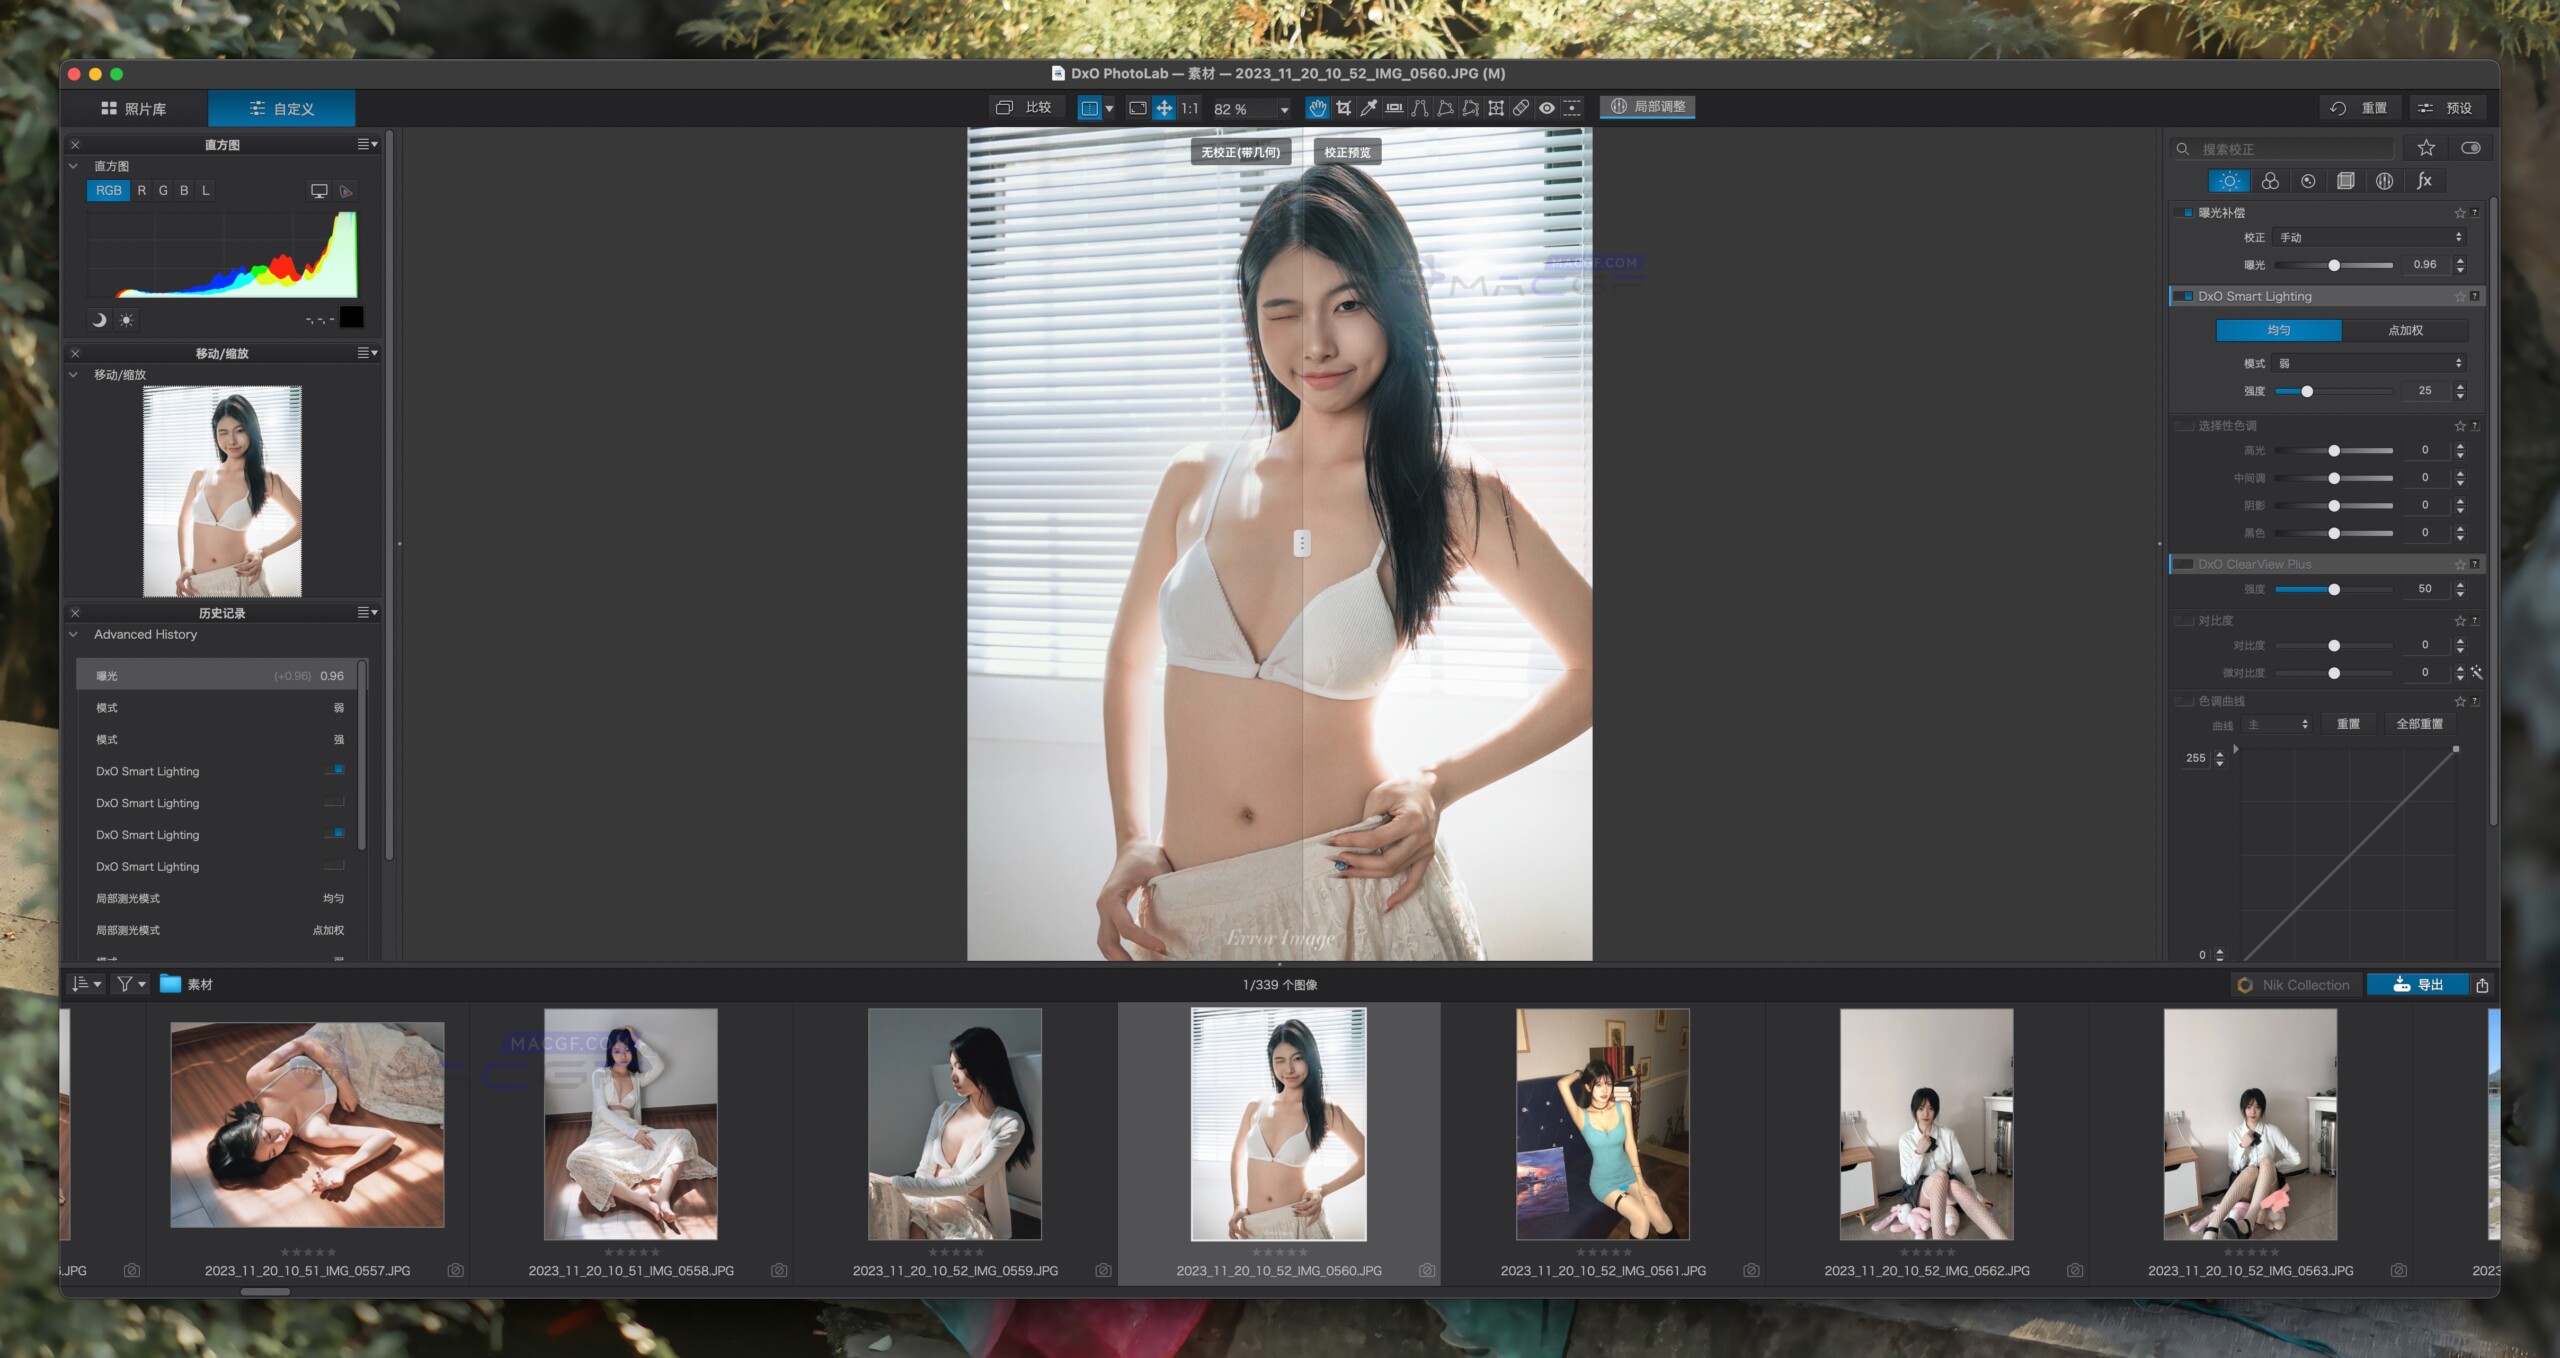Open the Color adjustments panel icon
This screenshot has height=1358, width=2560.
tap(2269, 181)
